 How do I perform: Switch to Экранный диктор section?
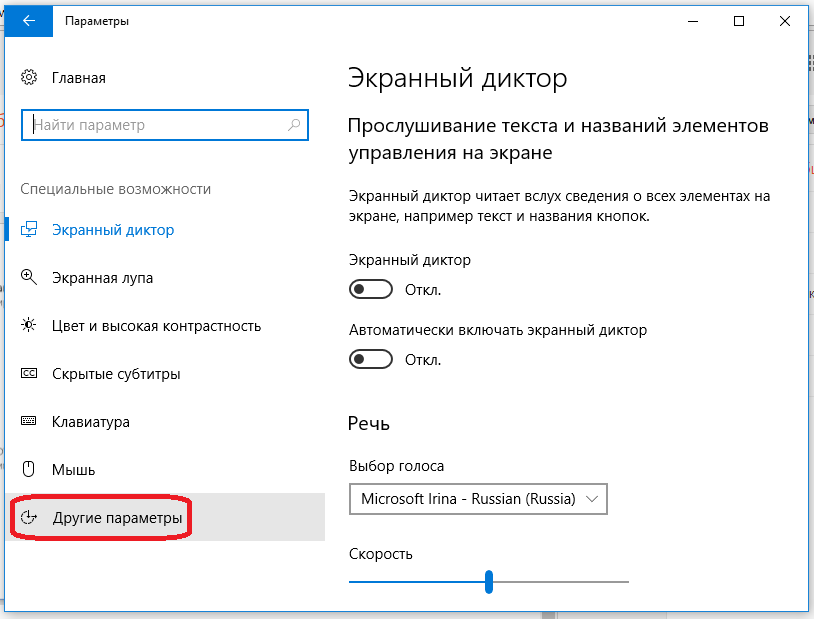165,230
